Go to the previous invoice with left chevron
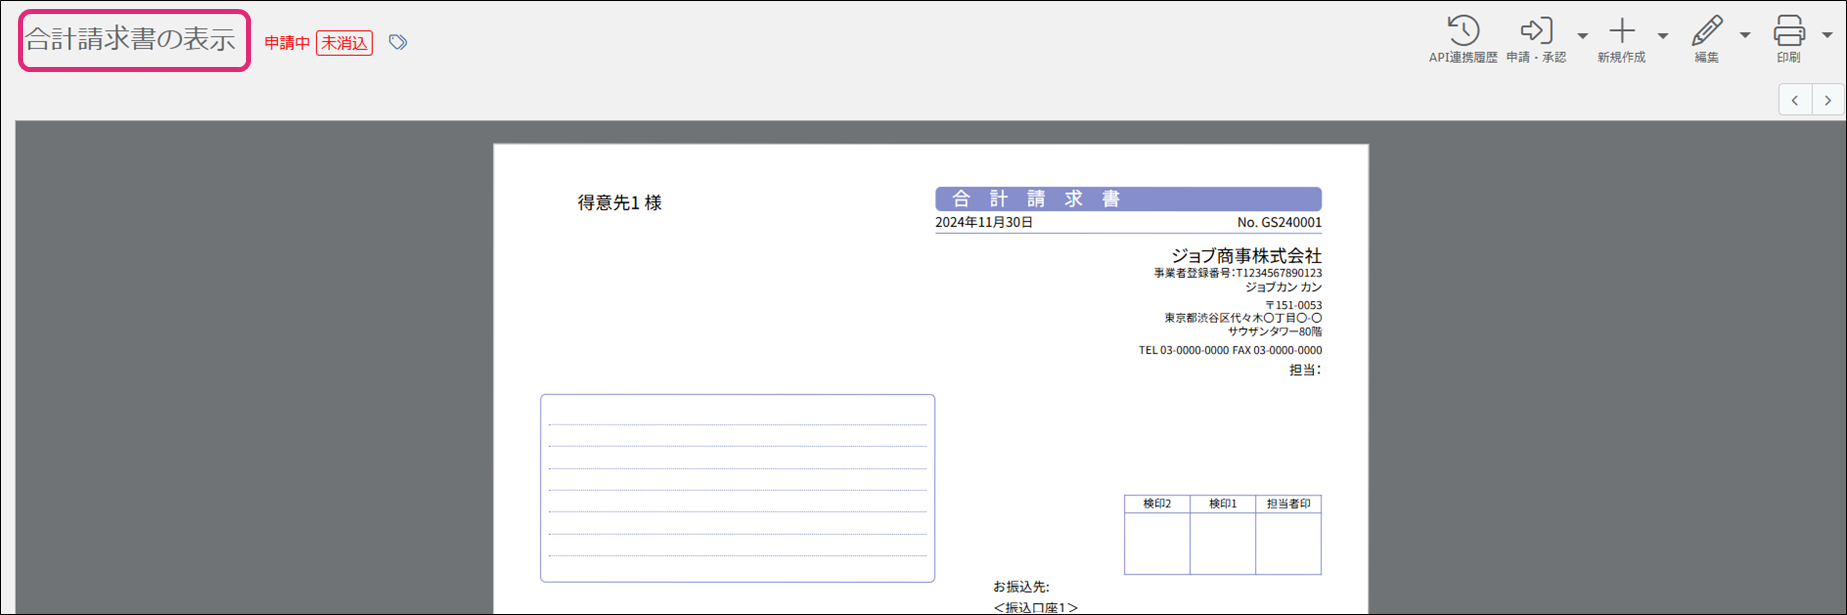This screenshot has height=615, width=1847. [x=1795, y=100]
